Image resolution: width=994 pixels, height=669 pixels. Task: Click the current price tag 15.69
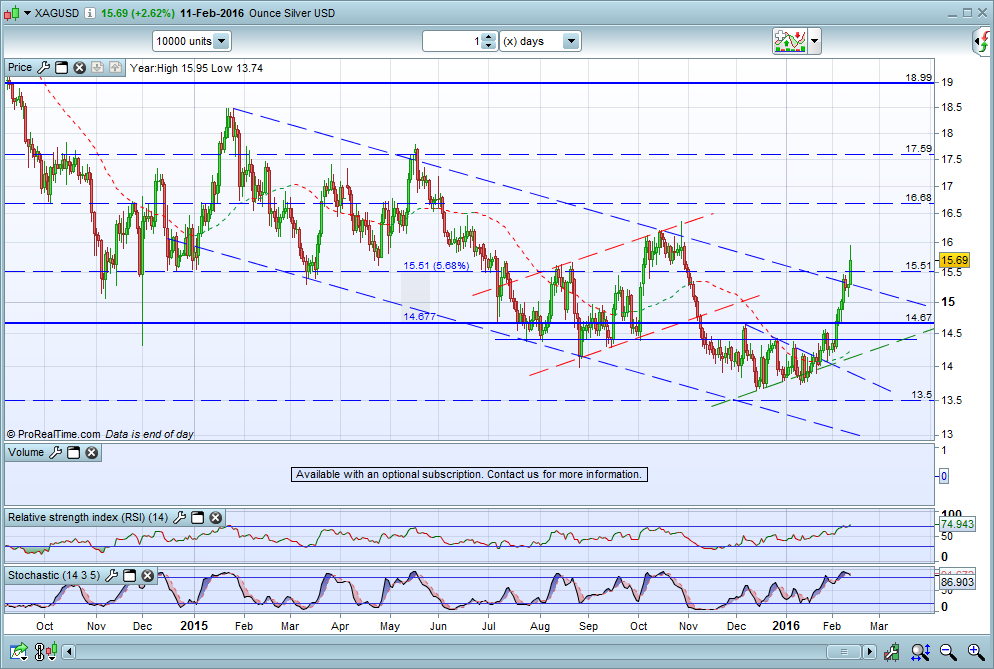954,260
